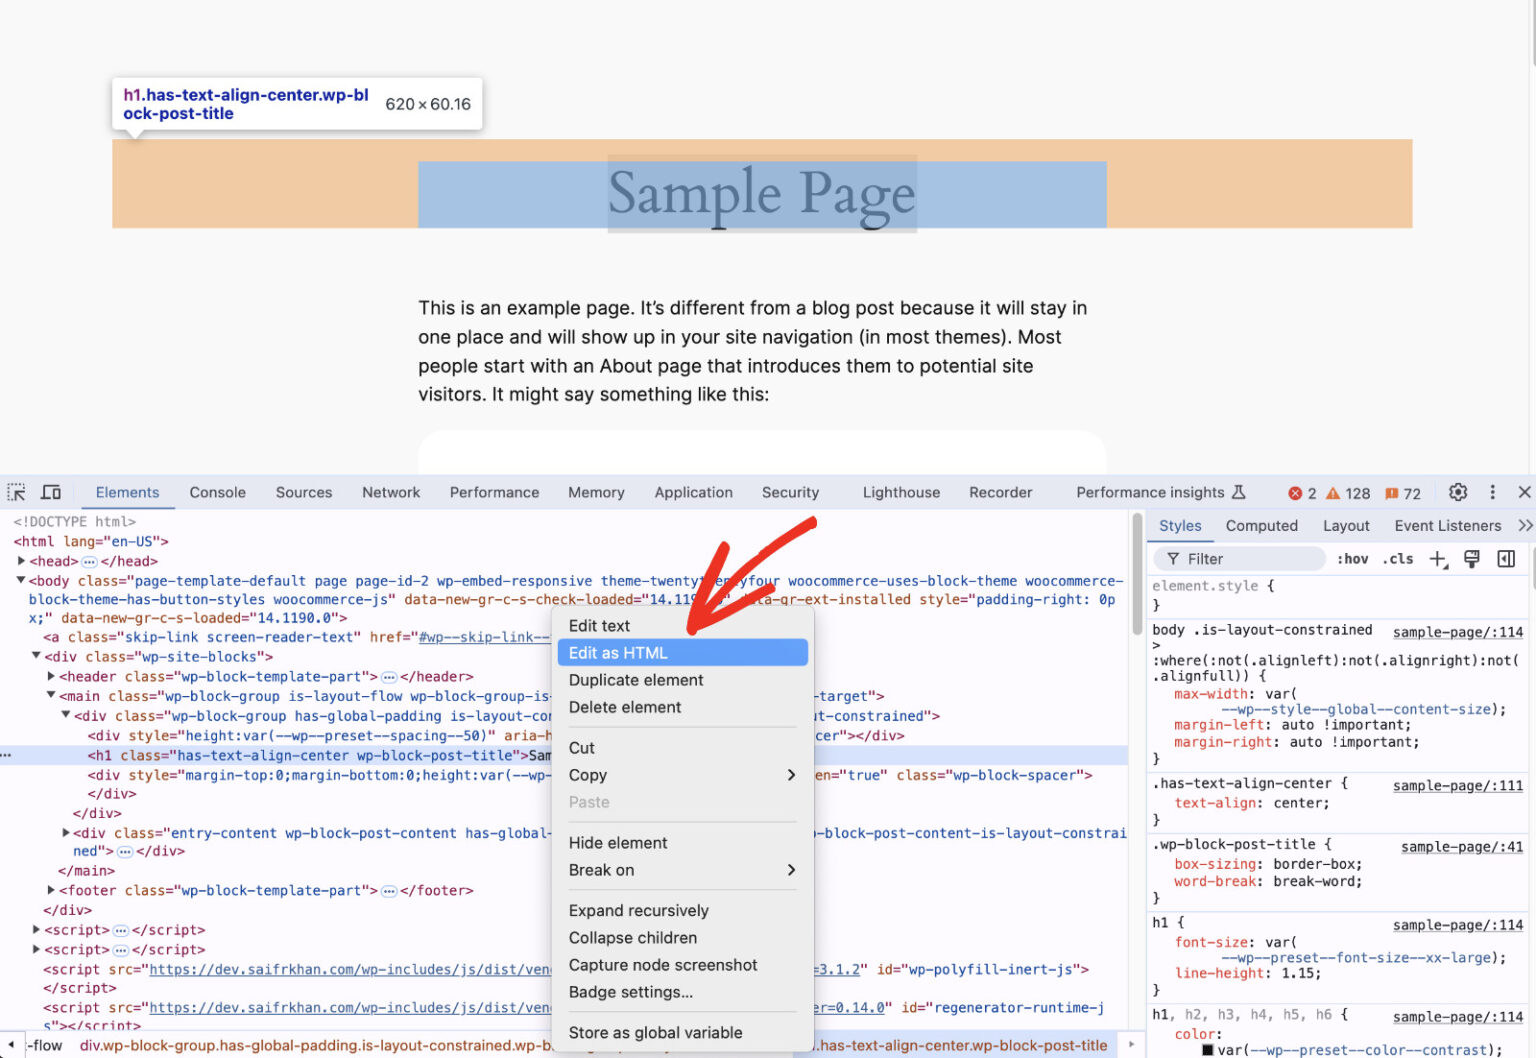Screen dimensions: 1536x1058
Task: Open the three-dot customize DevTools menu
Action: coord(1493,492)
